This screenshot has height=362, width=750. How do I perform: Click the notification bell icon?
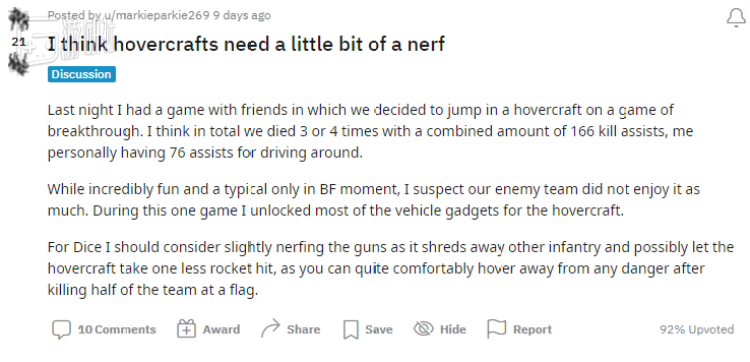coord(736,18)
